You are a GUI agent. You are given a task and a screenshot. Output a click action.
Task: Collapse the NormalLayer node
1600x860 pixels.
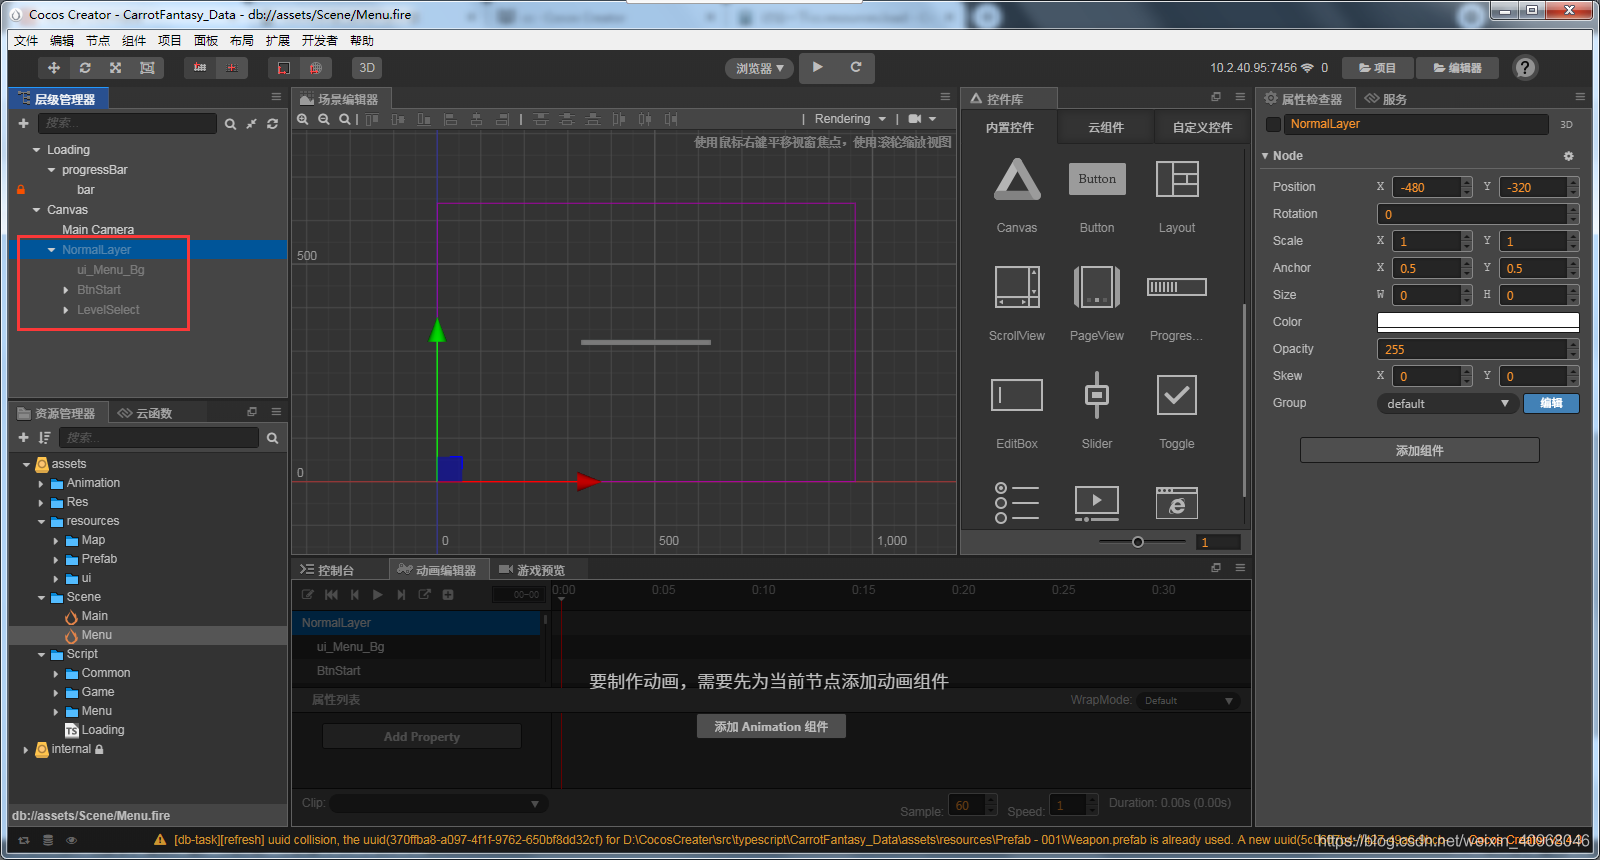click(51, 250)
